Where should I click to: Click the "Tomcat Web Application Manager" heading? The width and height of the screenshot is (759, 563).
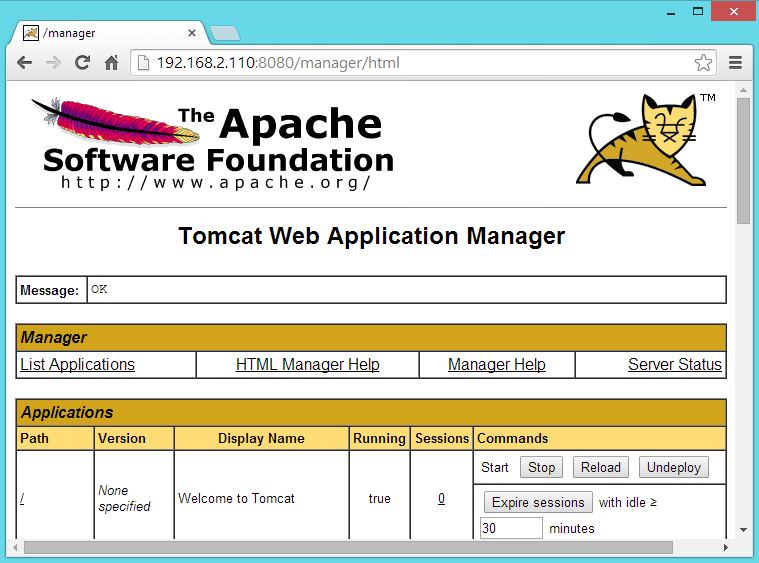tap(371, 236)
